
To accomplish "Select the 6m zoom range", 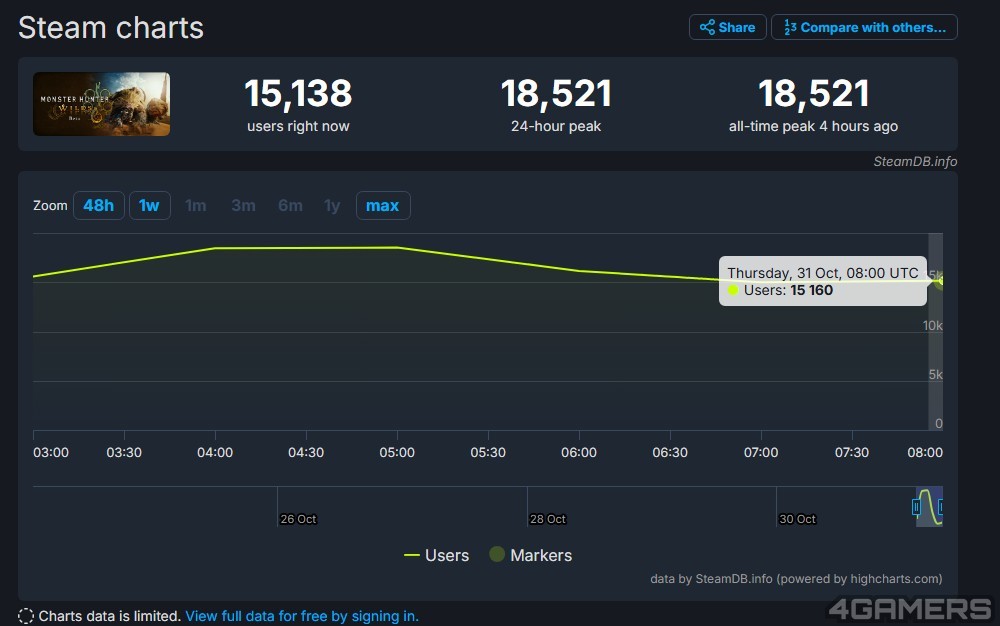I will click(x=290, y=205).
